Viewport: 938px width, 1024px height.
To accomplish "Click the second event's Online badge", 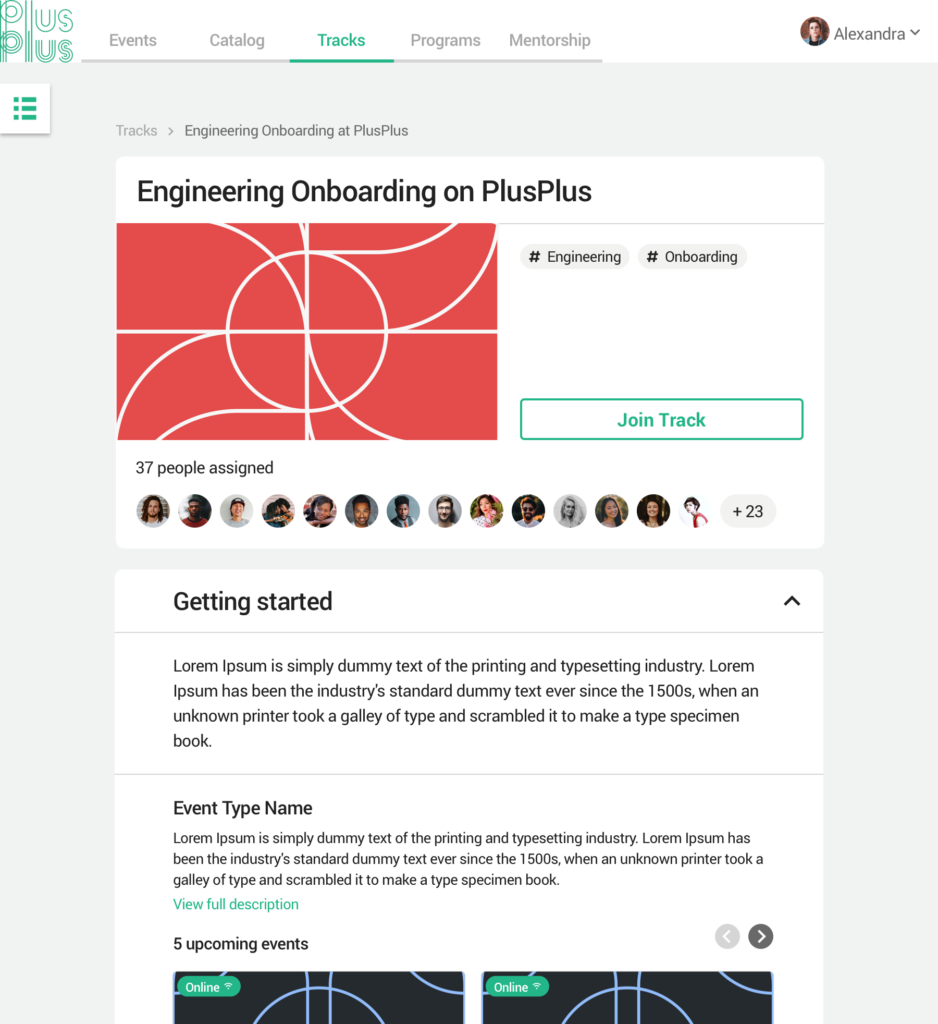I will click(517, 987).
